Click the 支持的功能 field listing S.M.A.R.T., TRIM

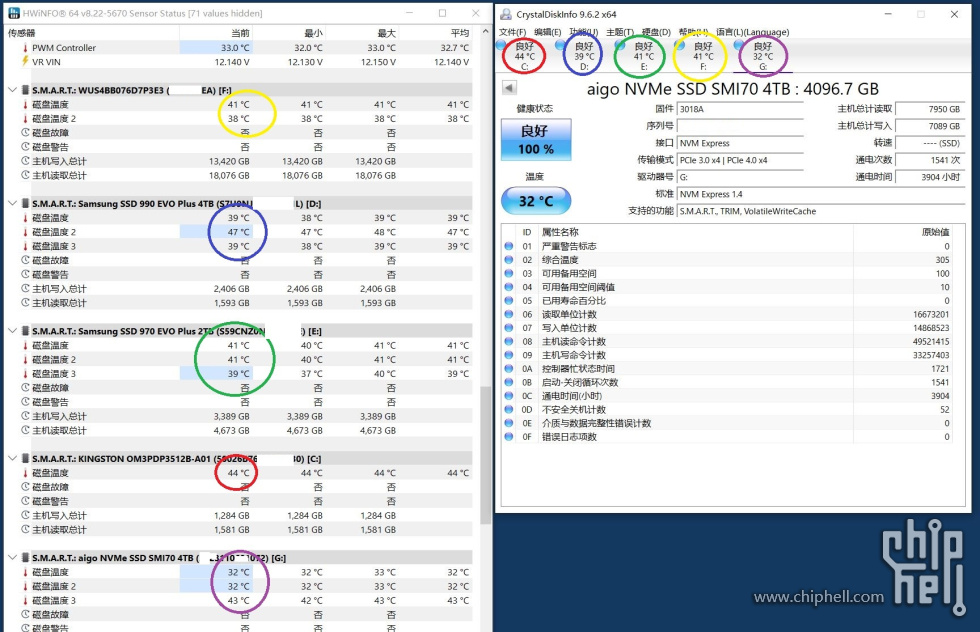point(821,211)
